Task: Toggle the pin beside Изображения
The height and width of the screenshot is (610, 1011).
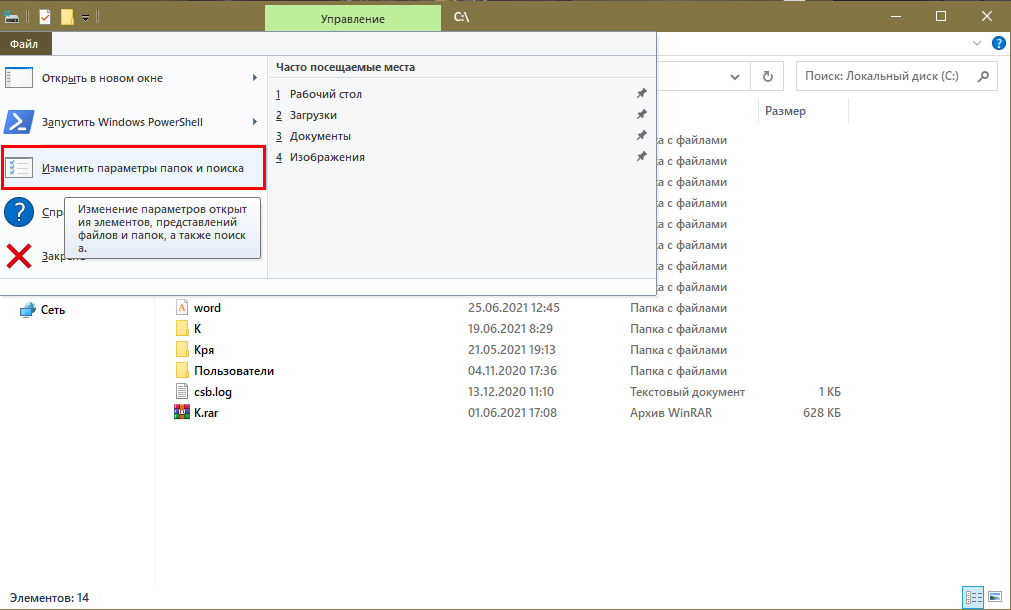Action: pyautogui.click(x=641, y=157)
